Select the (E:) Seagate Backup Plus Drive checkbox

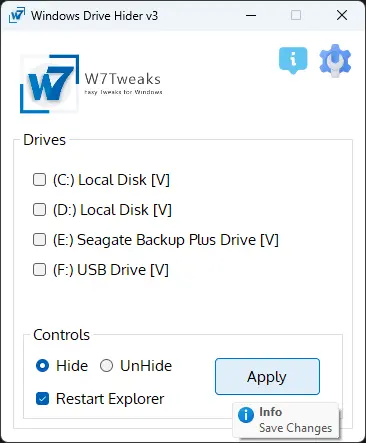[39, 240]
